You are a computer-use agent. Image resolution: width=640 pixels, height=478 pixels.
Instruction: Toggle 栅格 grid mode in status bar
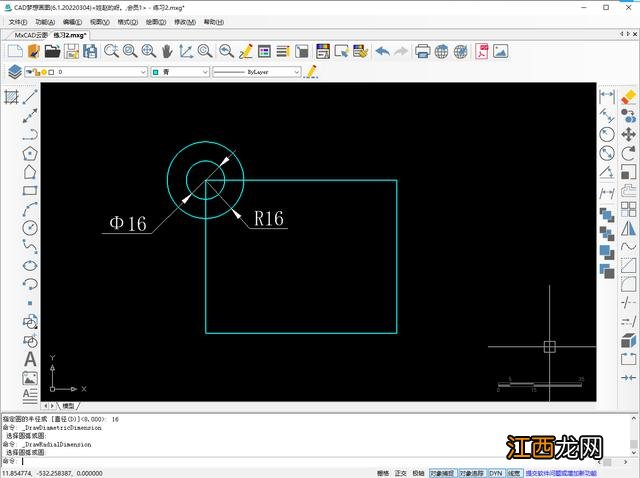tap(383, 473)
